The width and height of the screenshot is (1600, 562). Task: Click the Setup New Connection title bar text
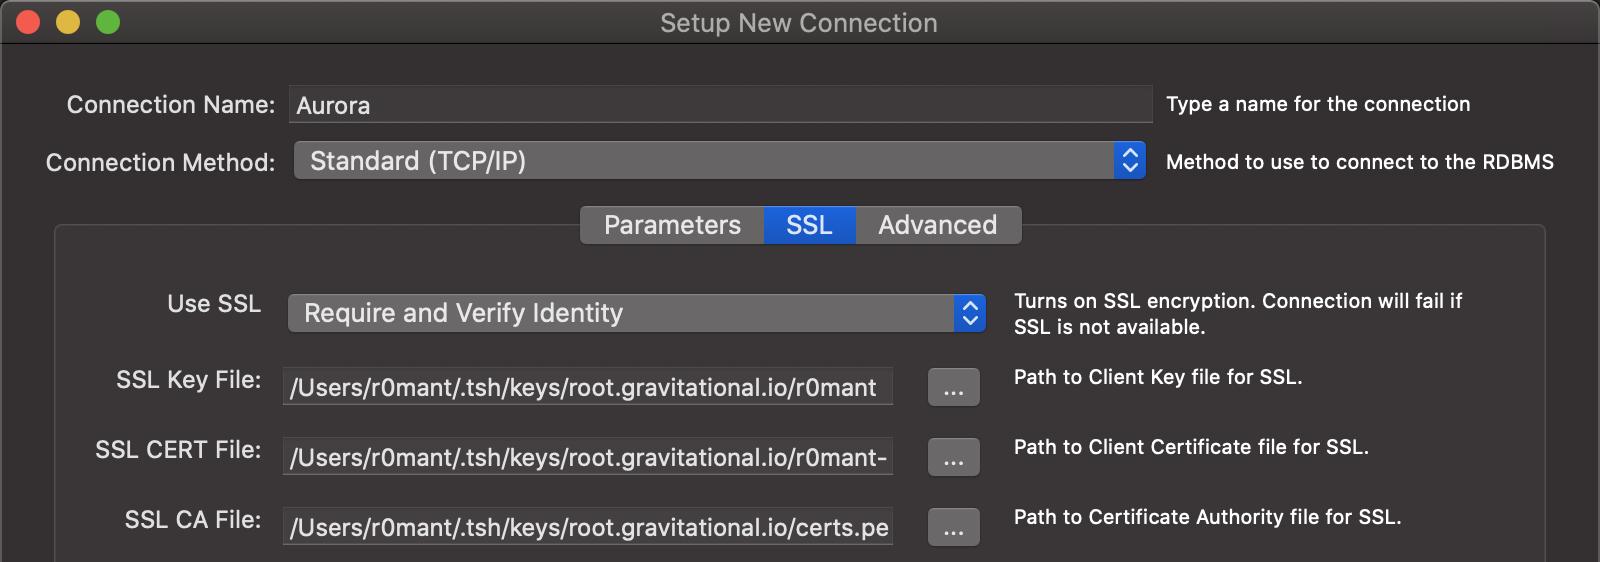pyautogui.click(x=798, y=23)
